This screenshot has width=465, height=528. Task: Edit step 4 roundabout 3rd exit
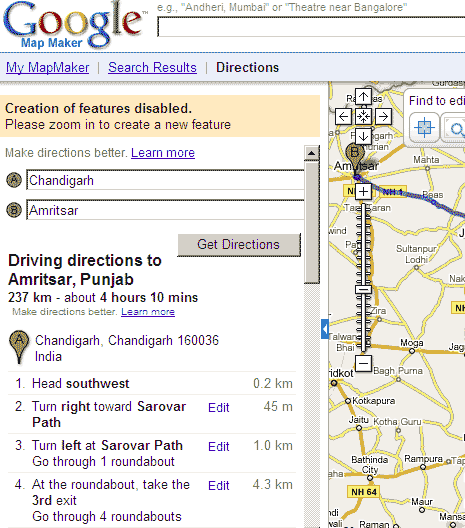219,486
